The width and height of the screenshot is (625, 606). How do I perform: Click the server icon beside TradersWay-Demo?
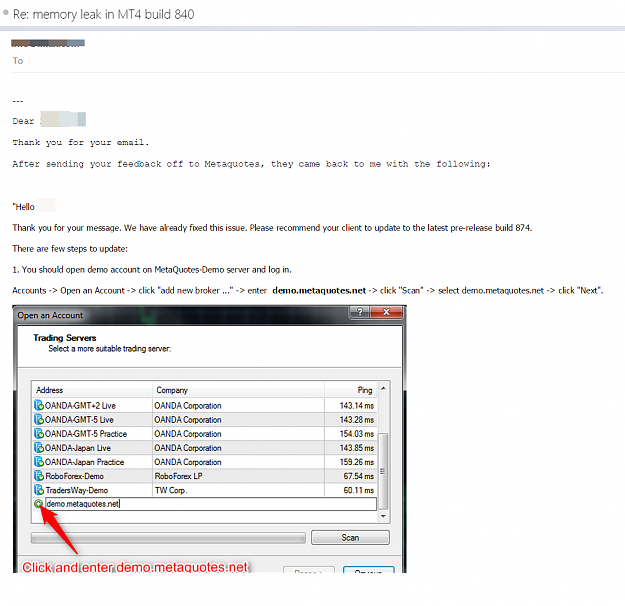(39, 490)
